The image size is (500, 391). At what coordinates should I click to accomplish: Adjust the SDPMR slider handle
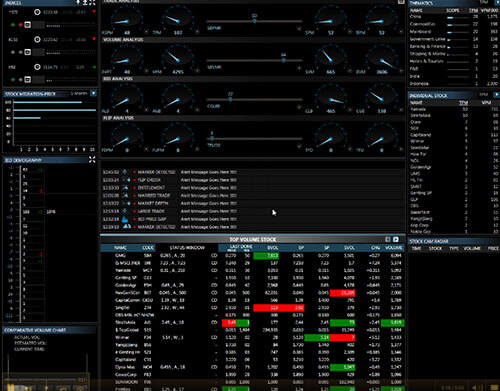[254, 21]
